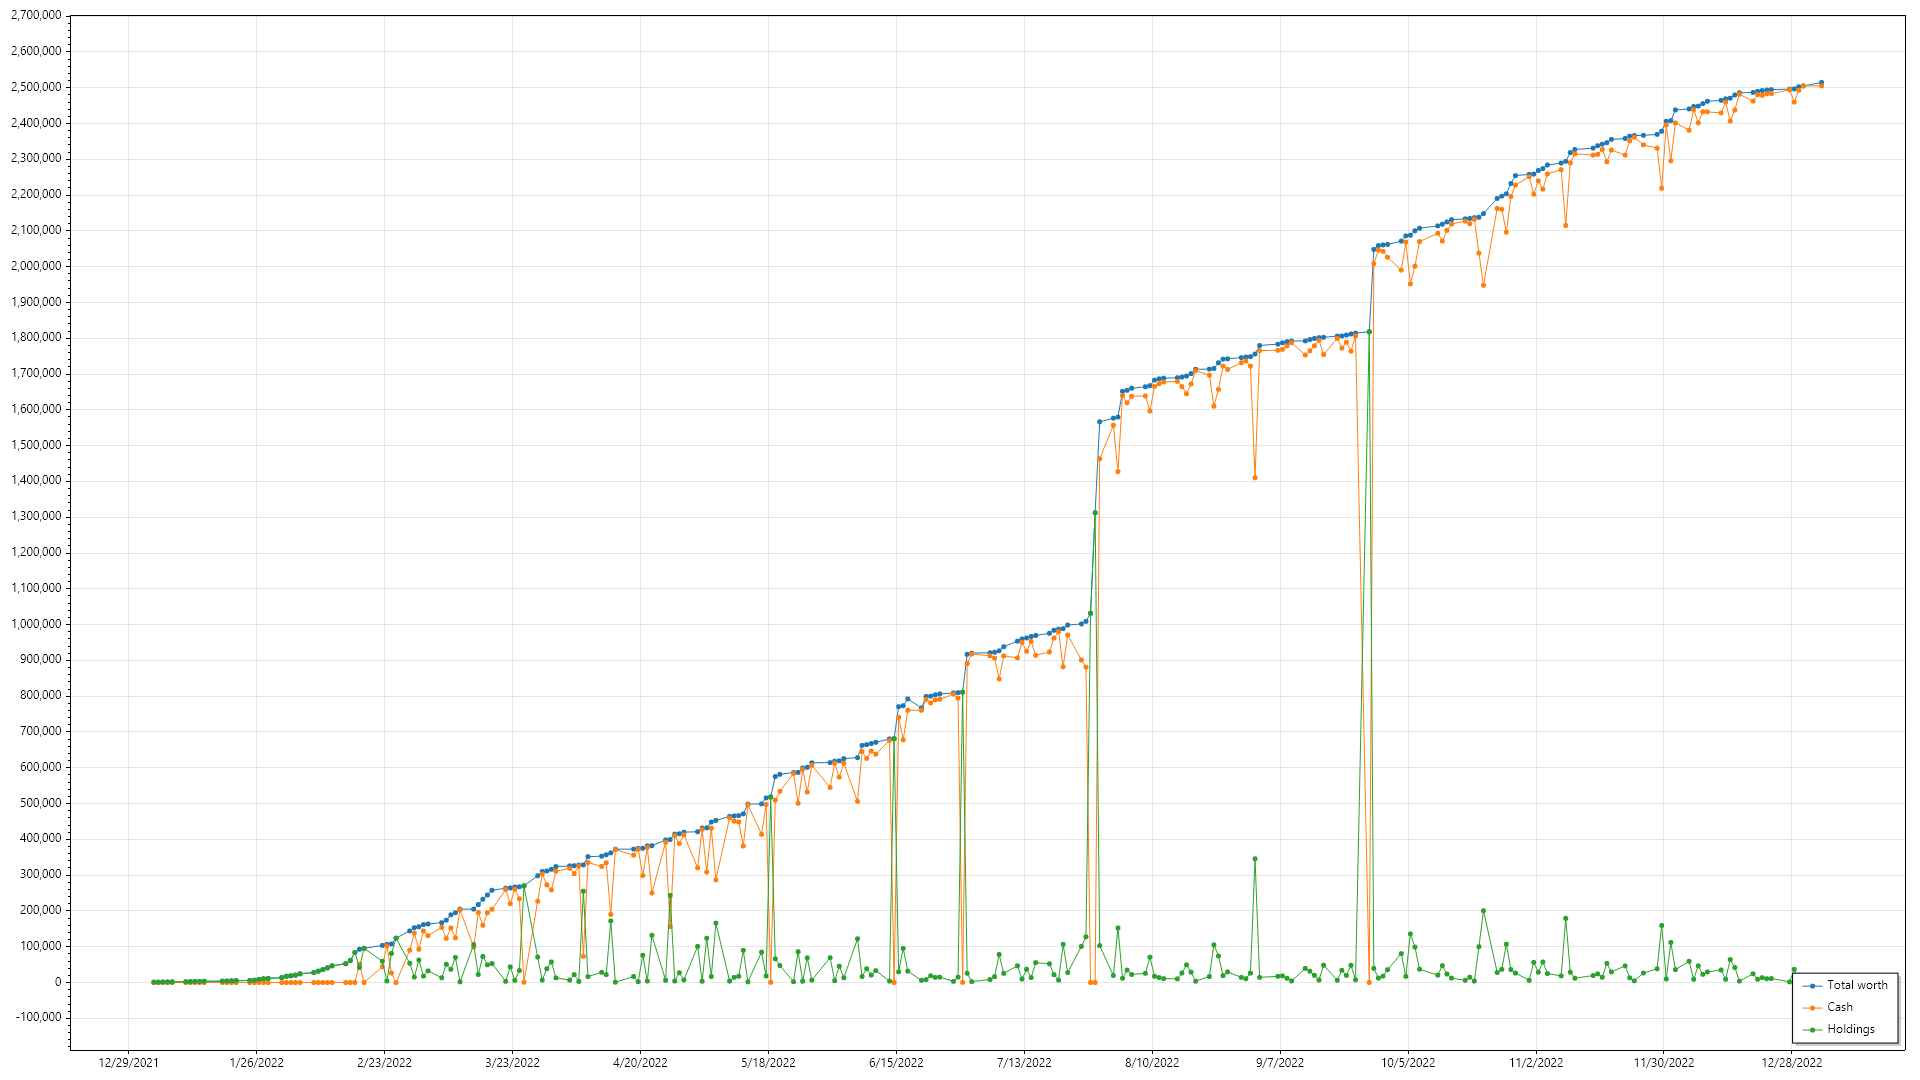Toggle the Holdings series legend label
The image size is (1920, 1080).
(x=1850, y=1030)
